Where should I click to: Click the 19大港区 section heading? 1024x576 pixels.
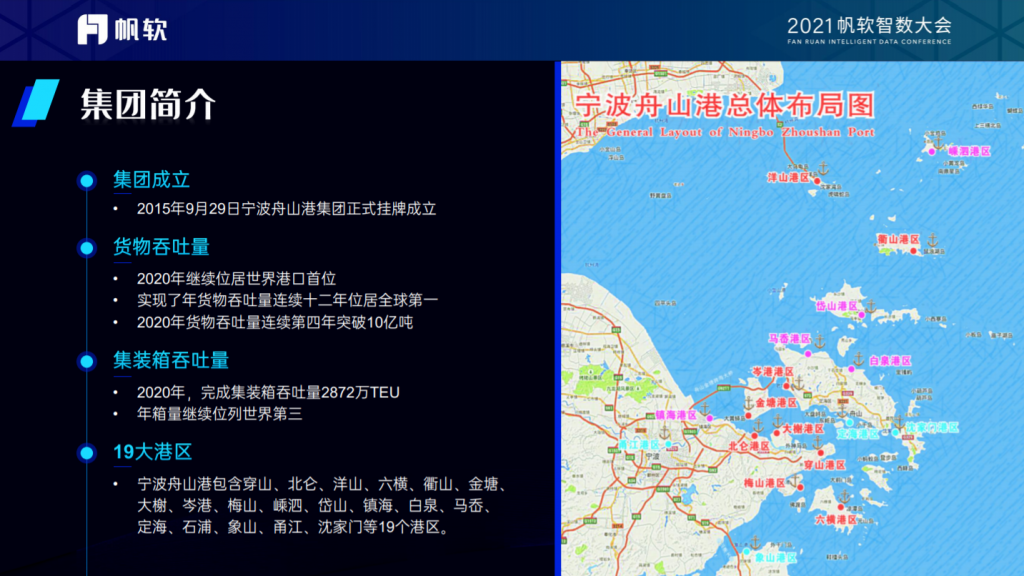[152, 452]
